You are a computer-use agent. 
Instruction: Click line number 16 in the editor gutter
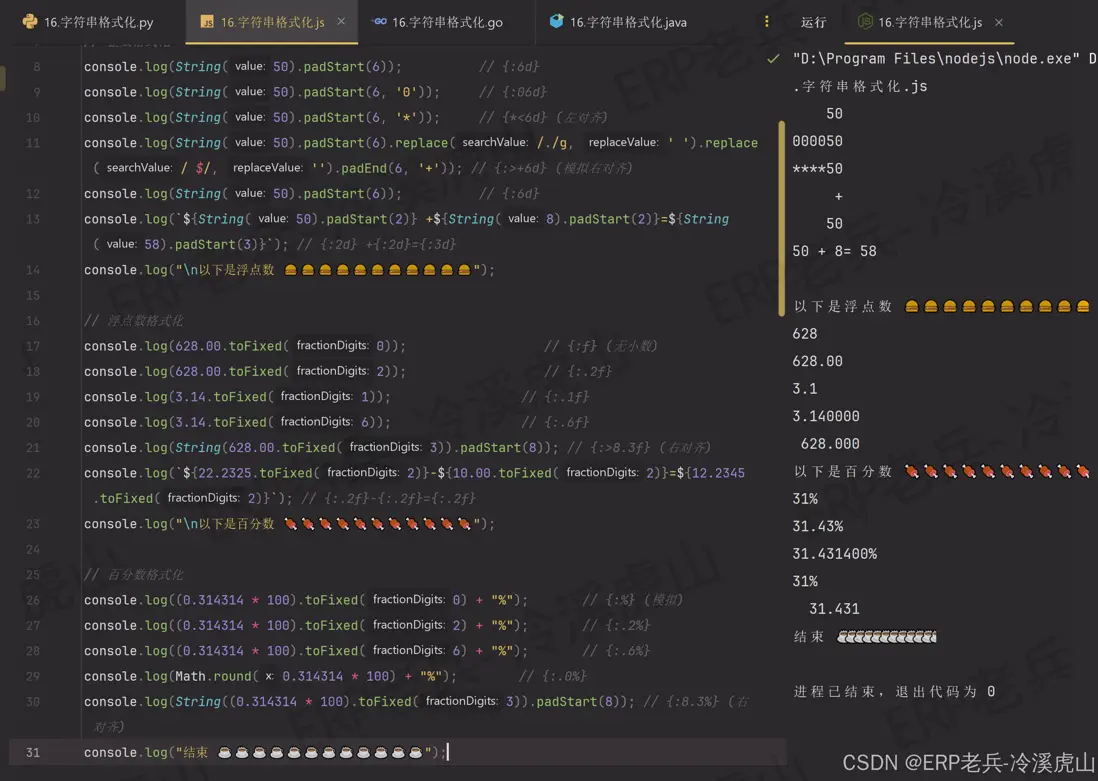[x=31, y=320]
